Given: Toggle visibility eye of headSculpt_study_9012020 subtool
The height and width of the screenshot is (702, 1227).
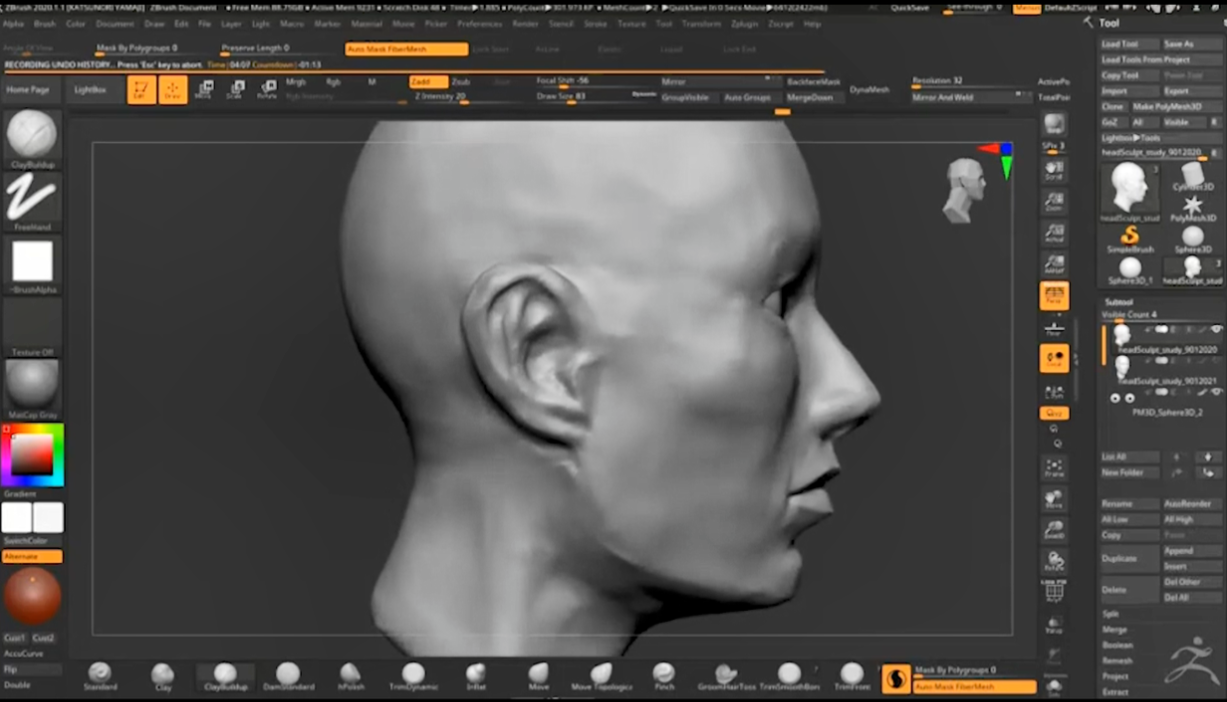Looking at the screenshot, I should (1216, 329).
